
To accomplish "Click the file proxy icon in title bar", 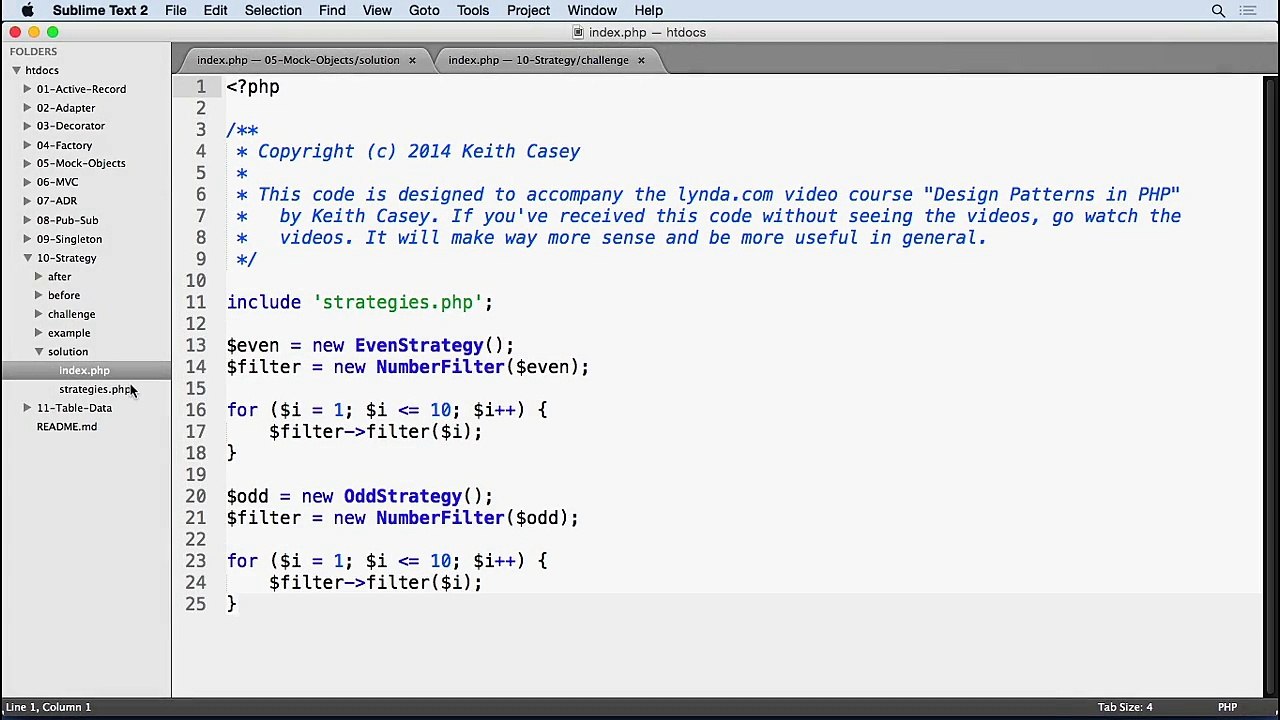I will (578, 33).
